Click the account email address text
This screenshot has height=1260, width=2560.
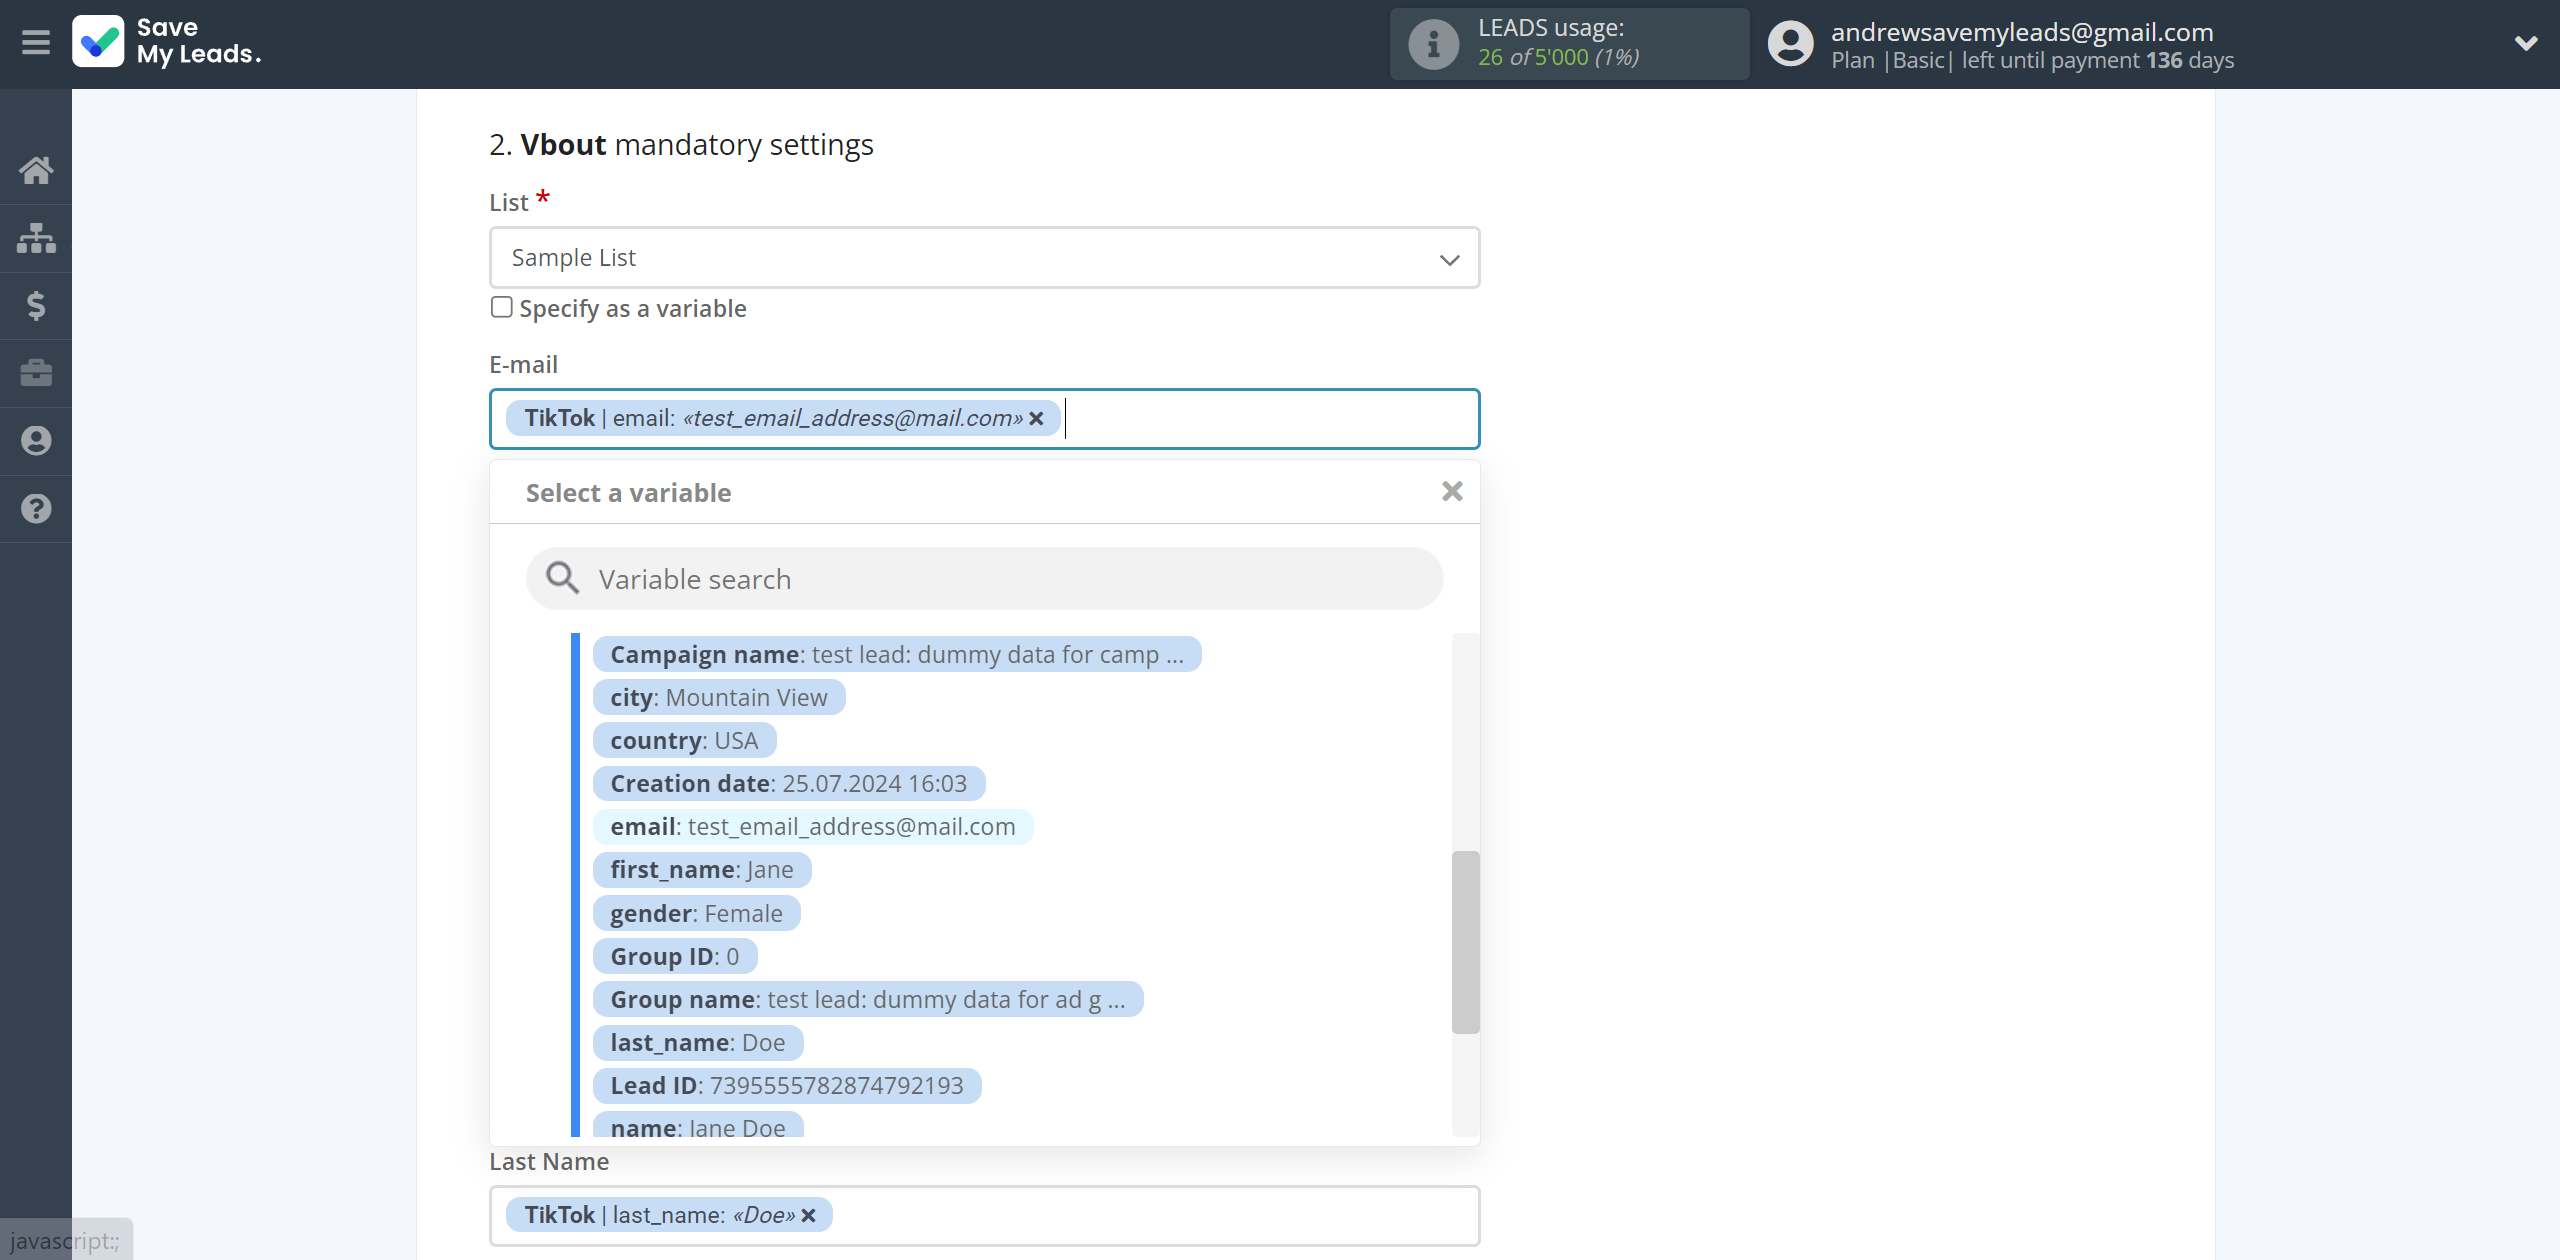click(x=2022, y=32)
